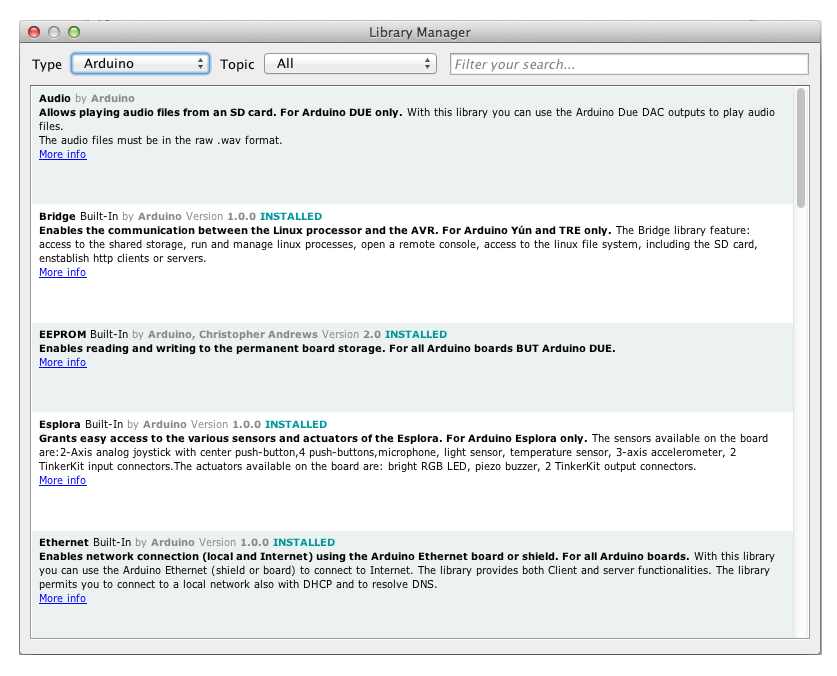The width and height of the screenshot is (837, 676).
Task: Click the Ethernet INSTALLED status label
Action: tap(304, 543)
